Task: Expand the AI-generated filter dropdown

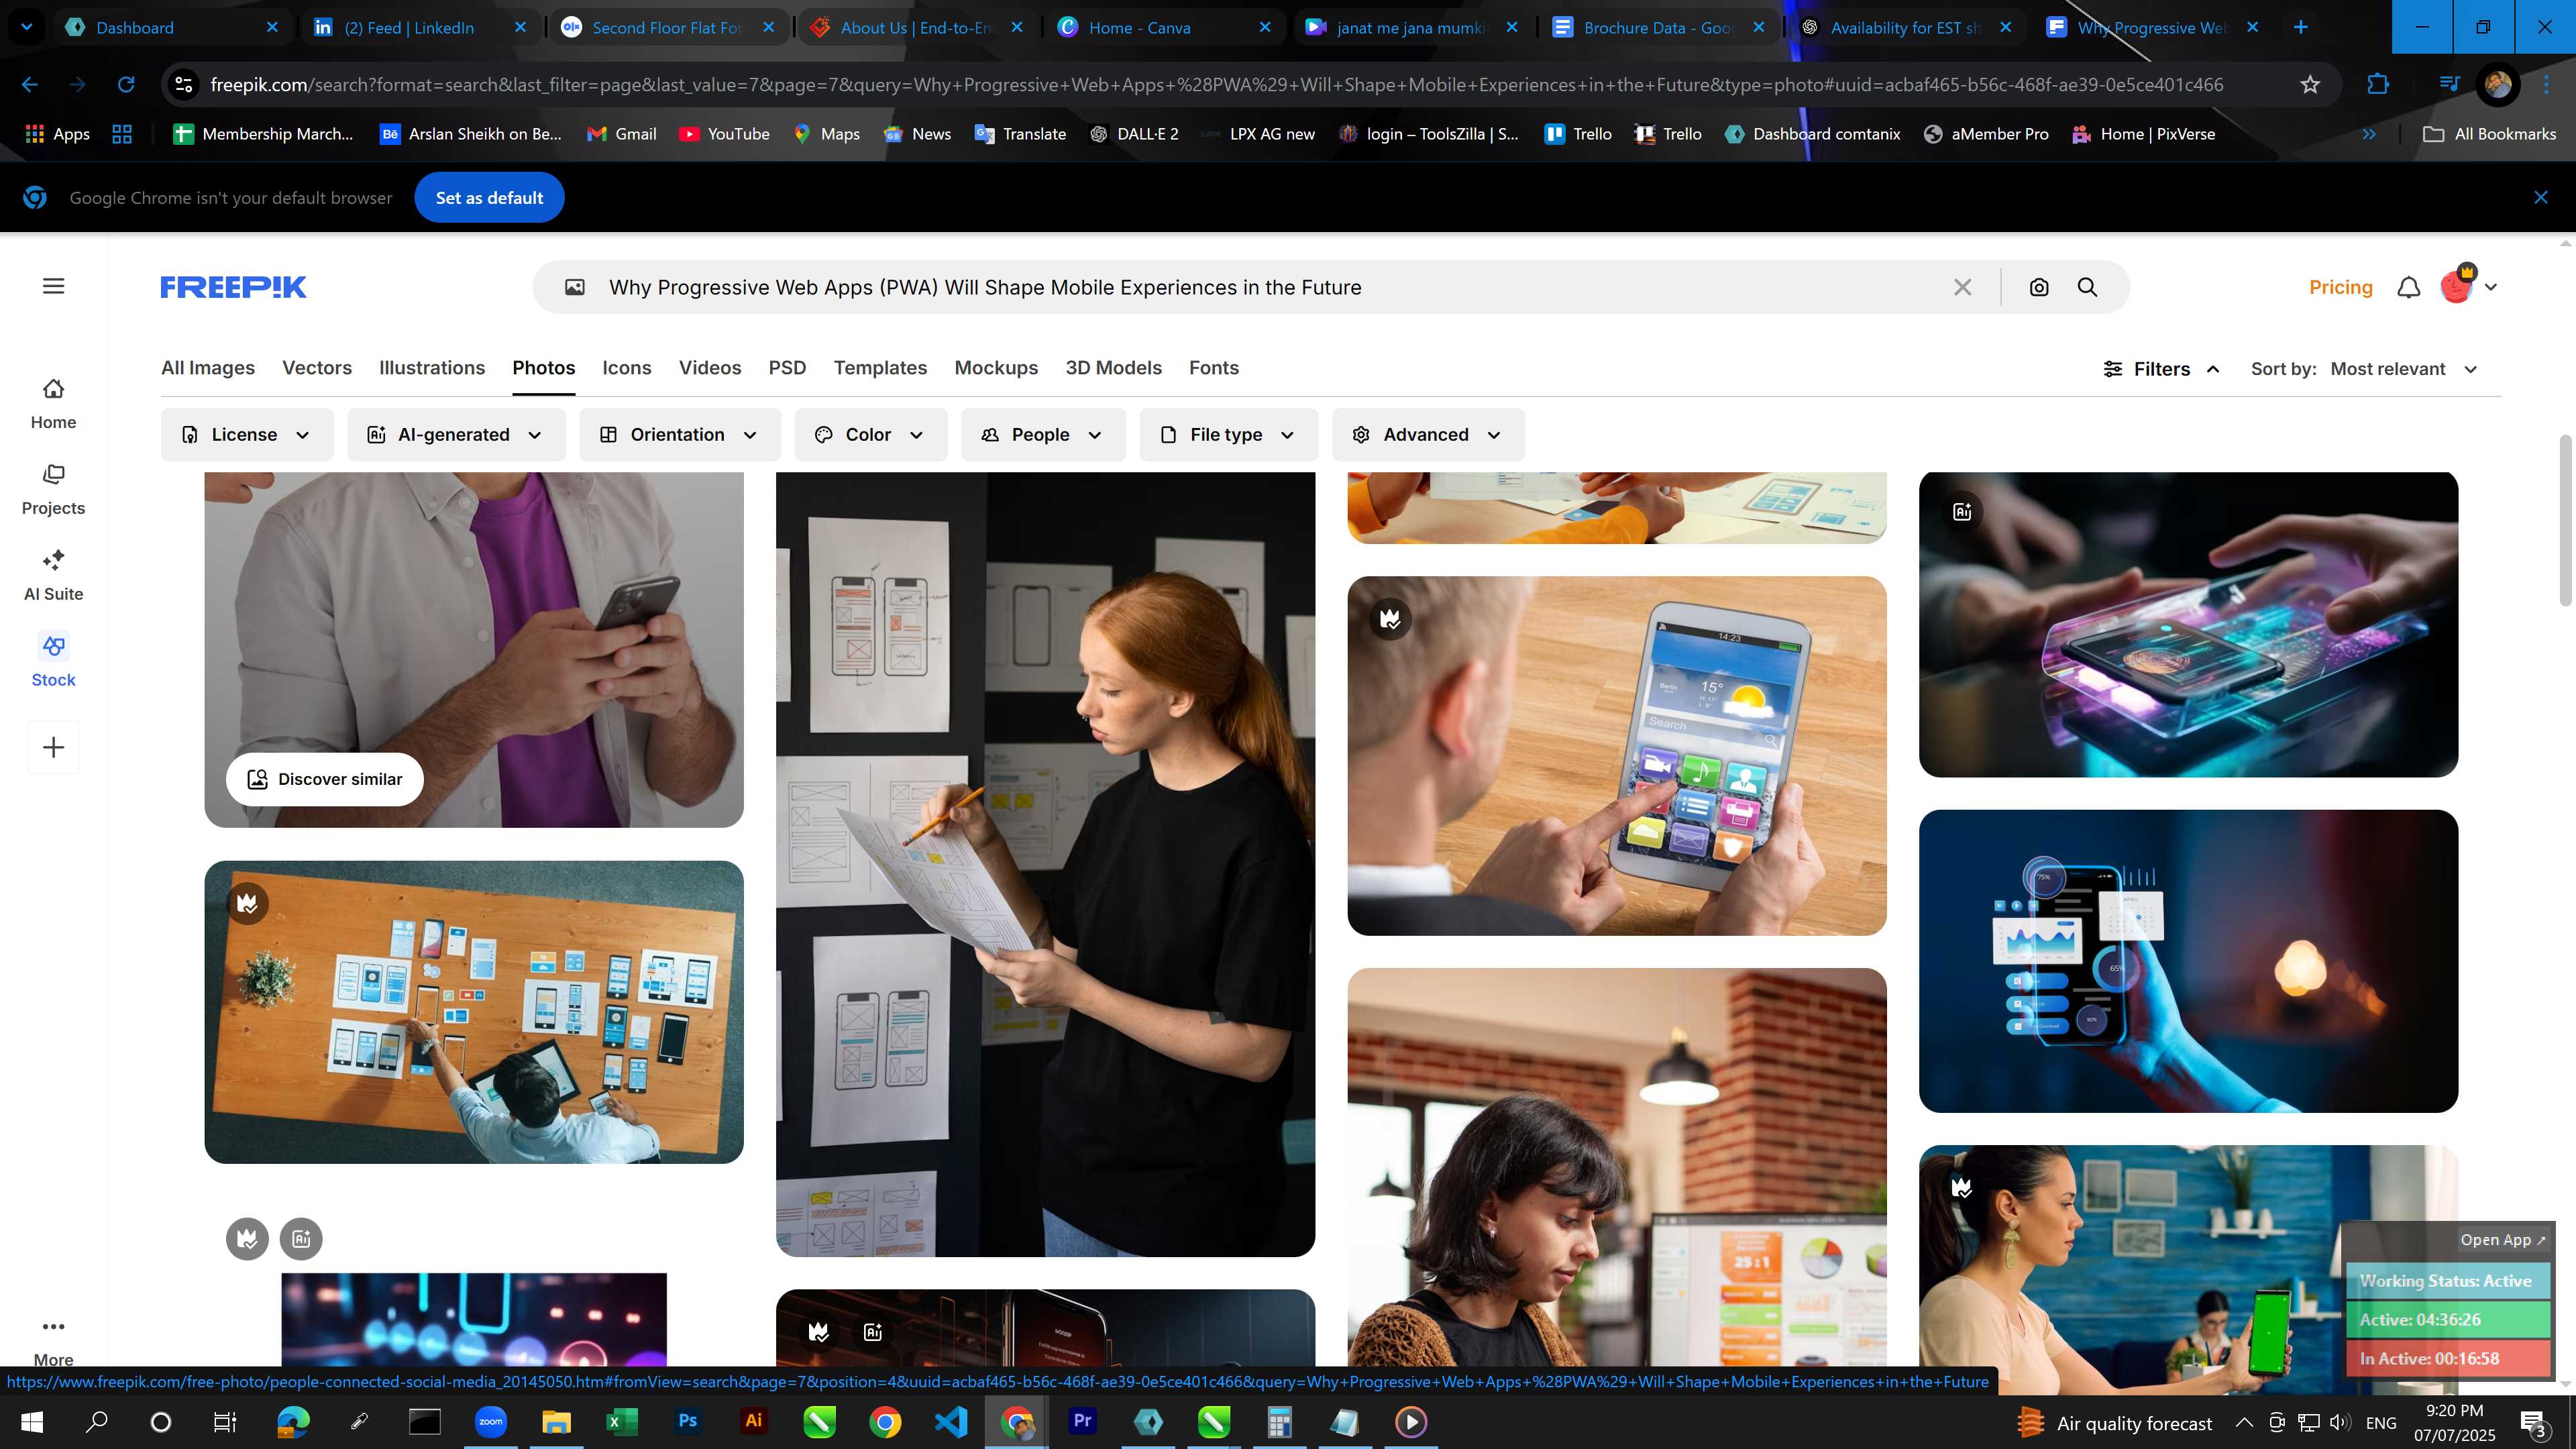Action: coord(456,434)
